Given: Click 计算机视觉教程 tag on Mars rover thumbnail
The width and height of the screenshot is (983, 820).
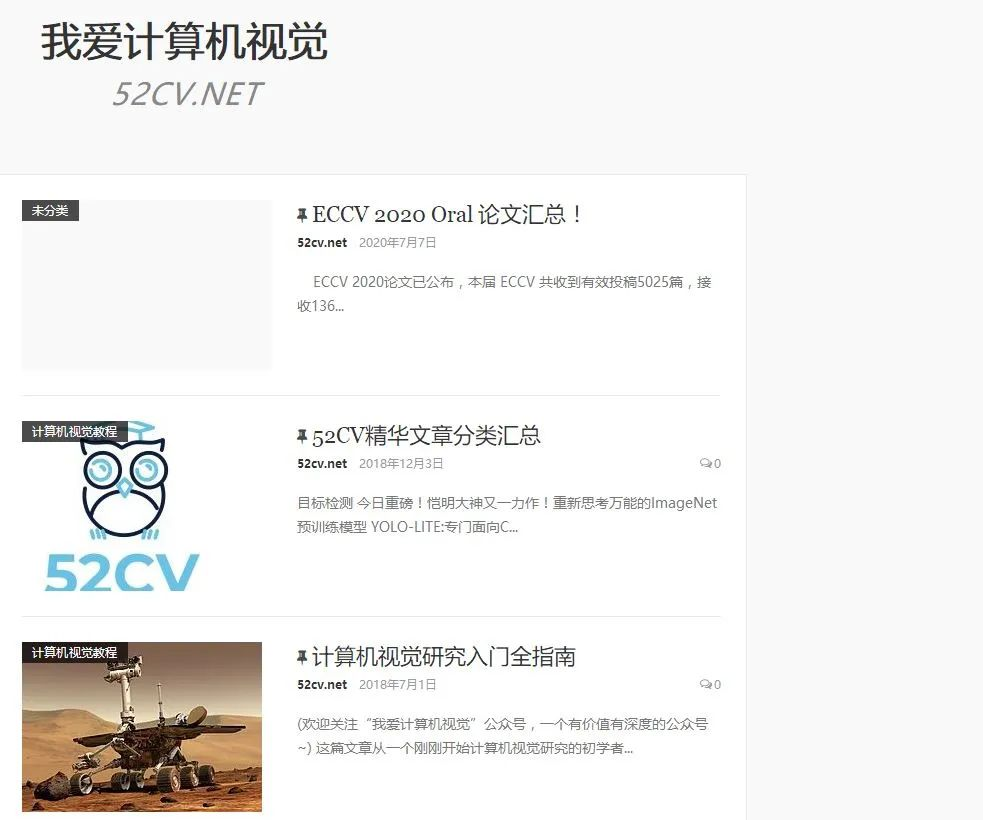Looking at the screenshot, I should pyautogui.click(x=75, y=653).
